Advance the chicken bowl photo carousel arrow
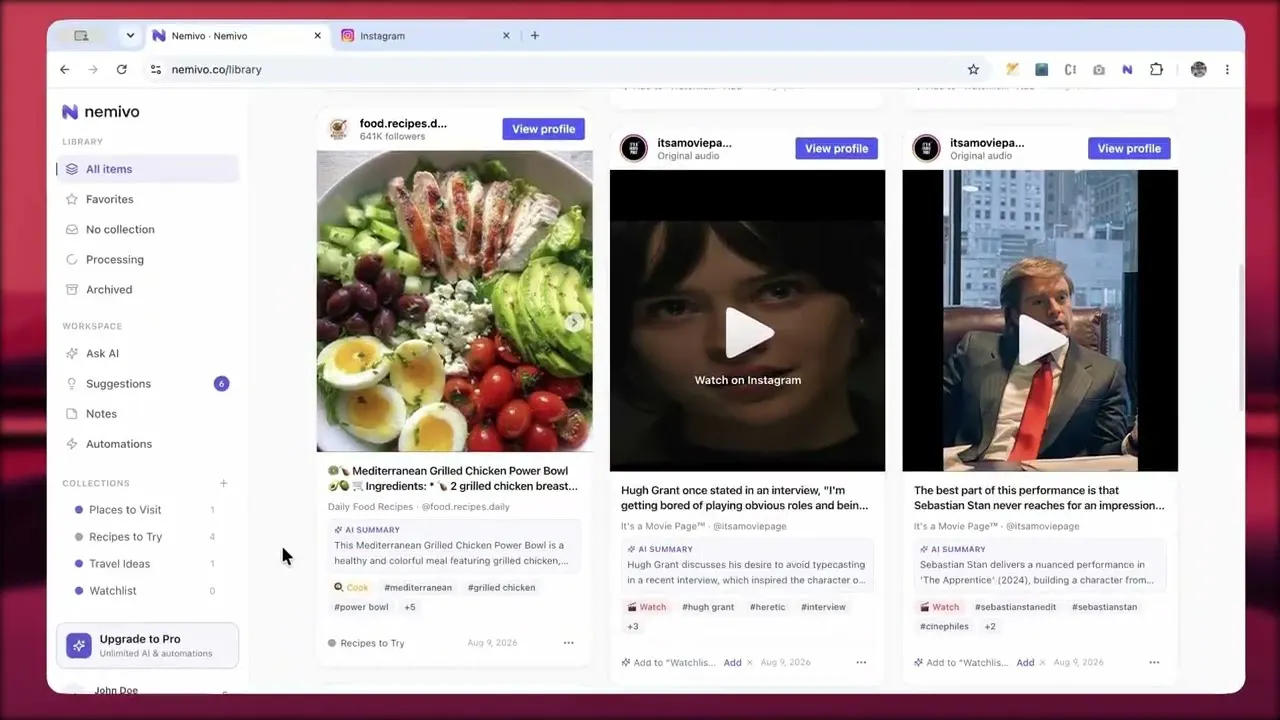 click(x=574, y=322)
